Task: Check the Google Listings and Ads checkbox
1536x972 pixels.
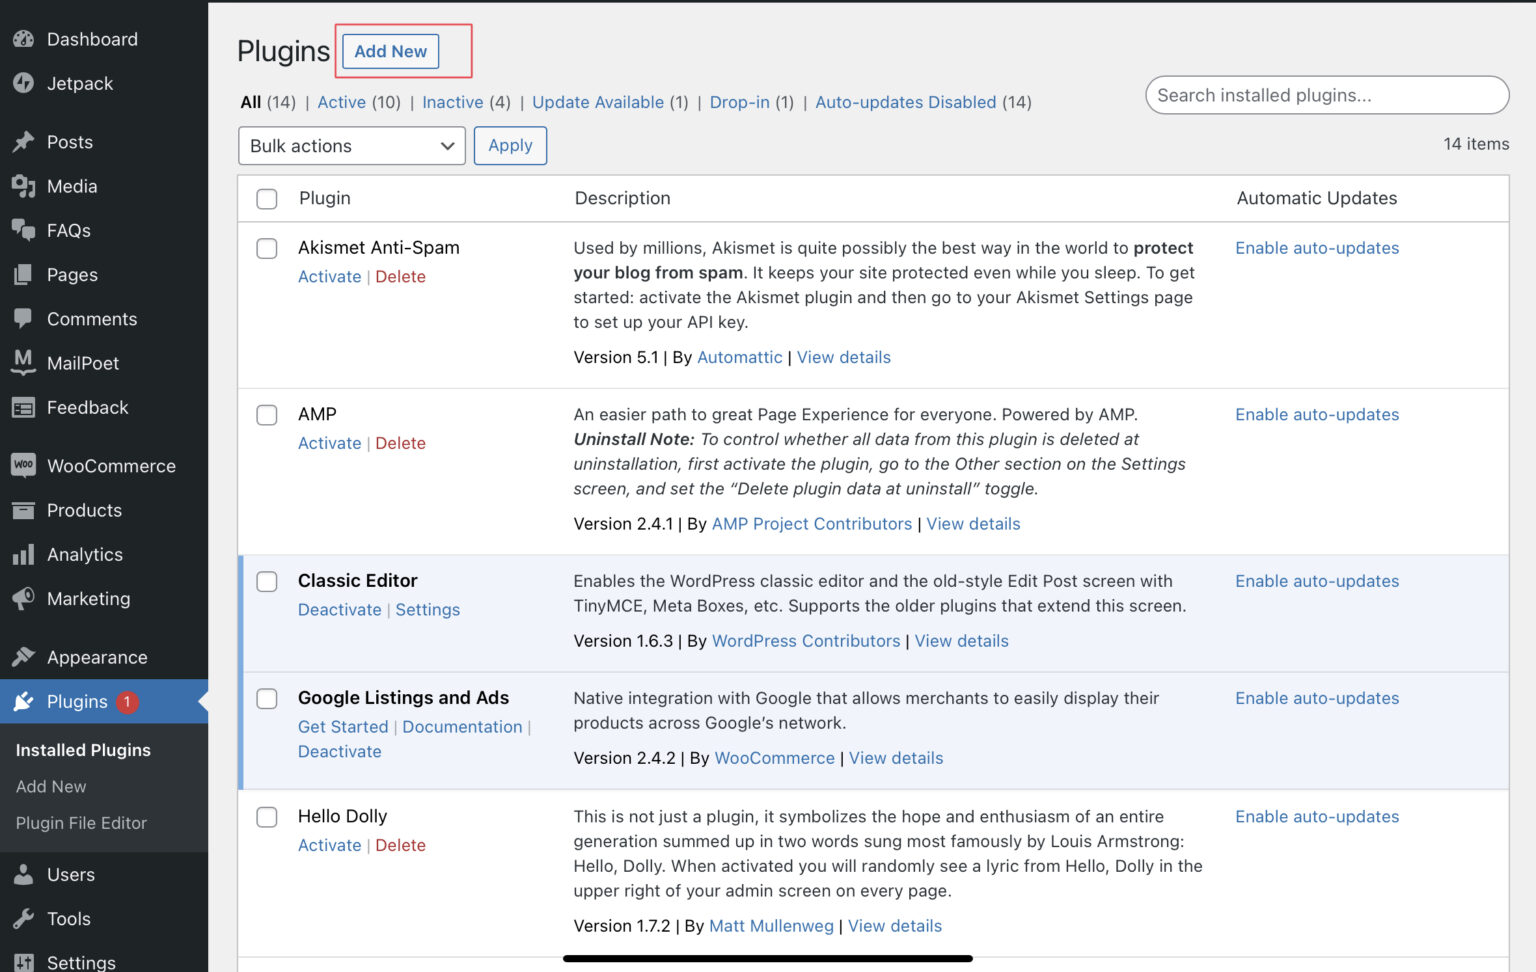Action: point(267,698)
